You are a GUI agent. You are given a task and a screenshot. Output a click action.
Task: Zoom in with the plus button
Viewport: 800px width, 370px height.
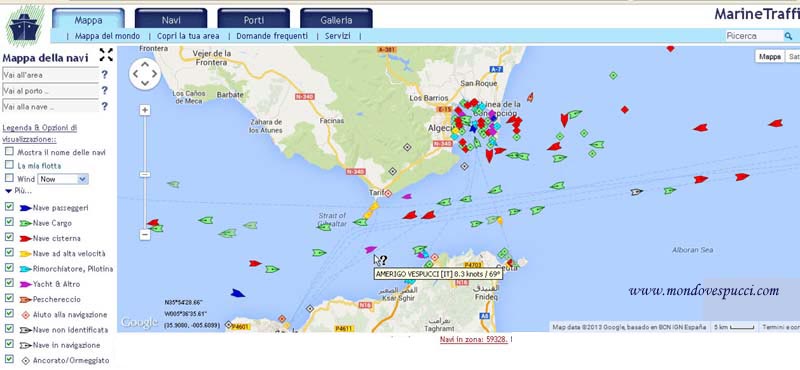pos(145,110)
